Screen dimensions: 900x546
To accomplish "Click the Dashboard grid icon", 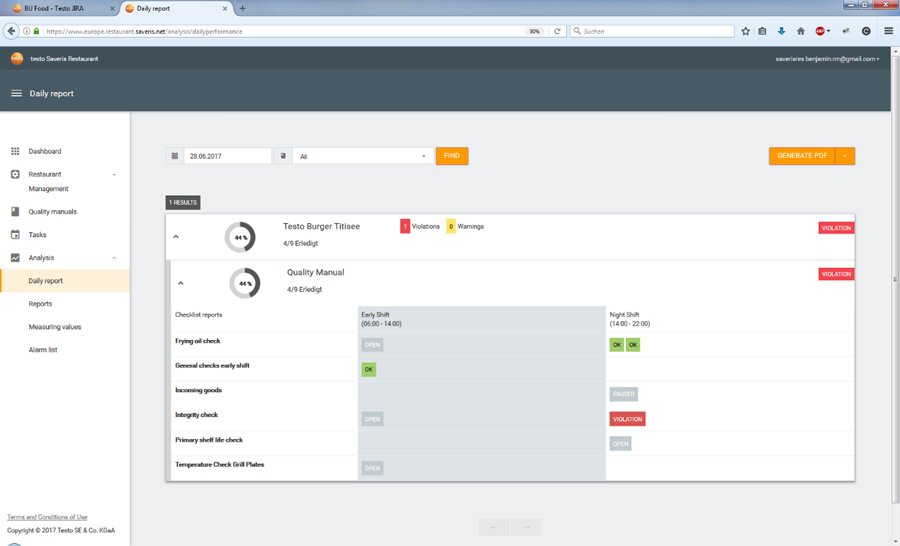I will [x=15, y=152].
